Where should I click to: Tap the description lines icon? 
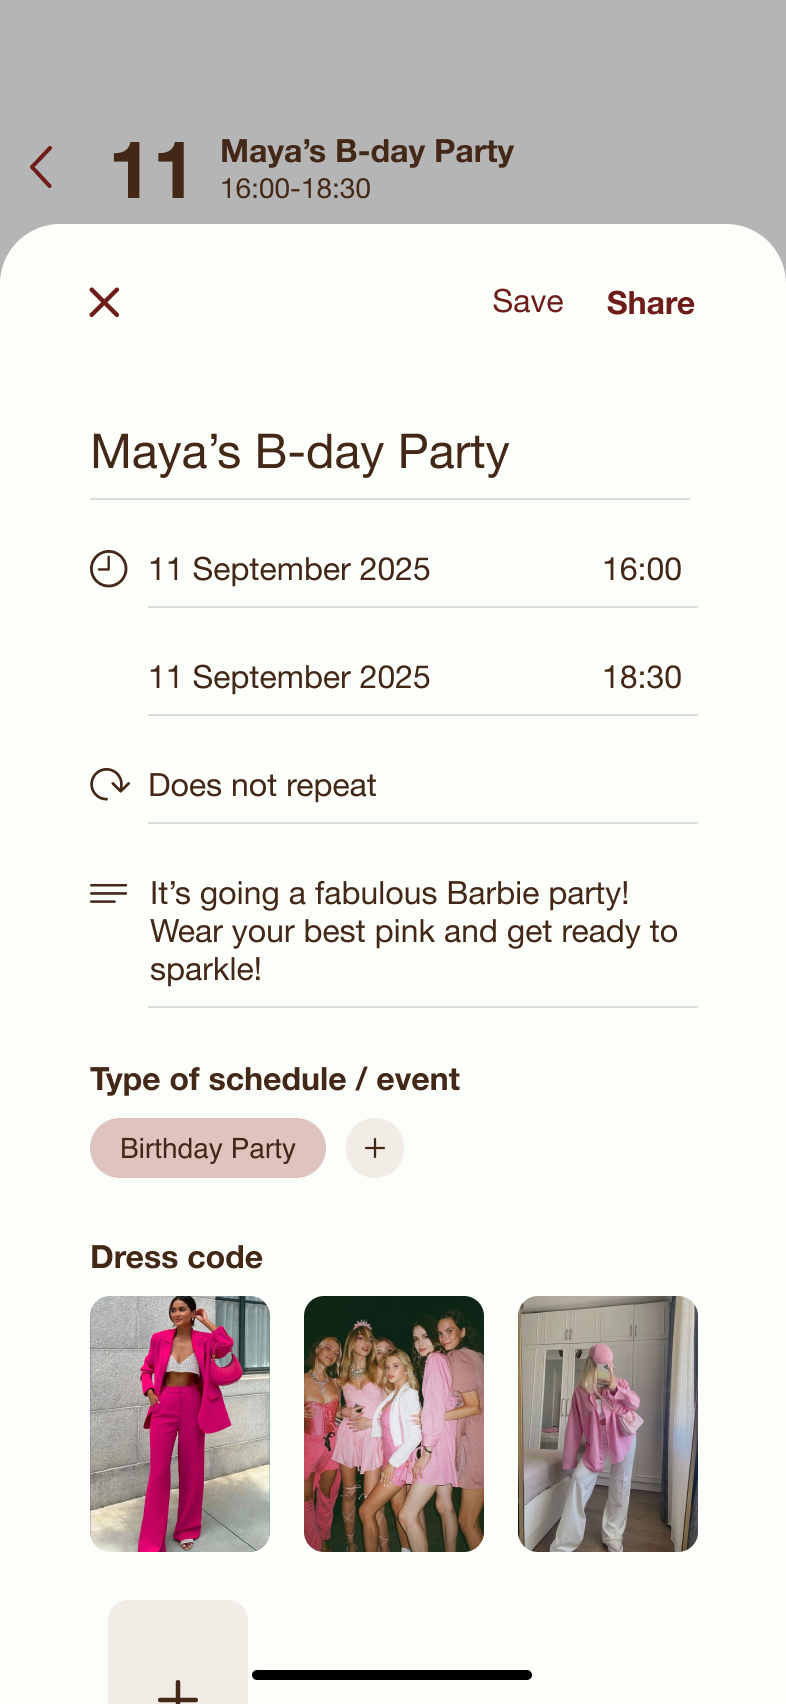tap(109, 893)
